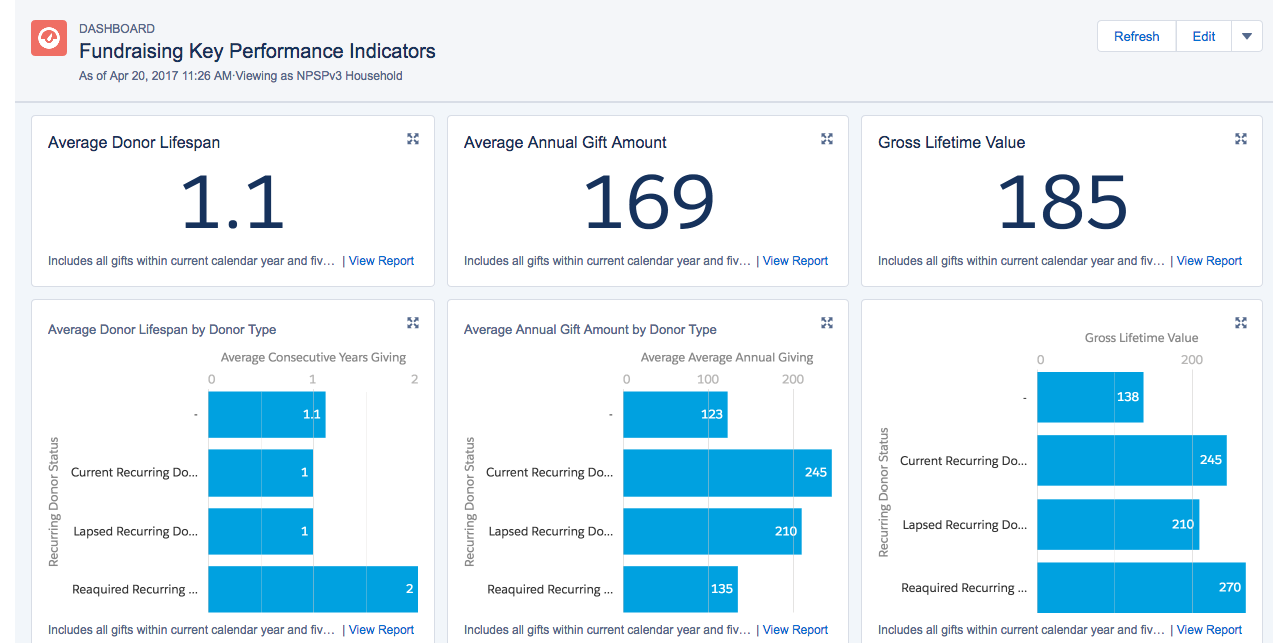
Task: Click the Current Recurring Donor bar showing 245
Action: pos(727,472)
